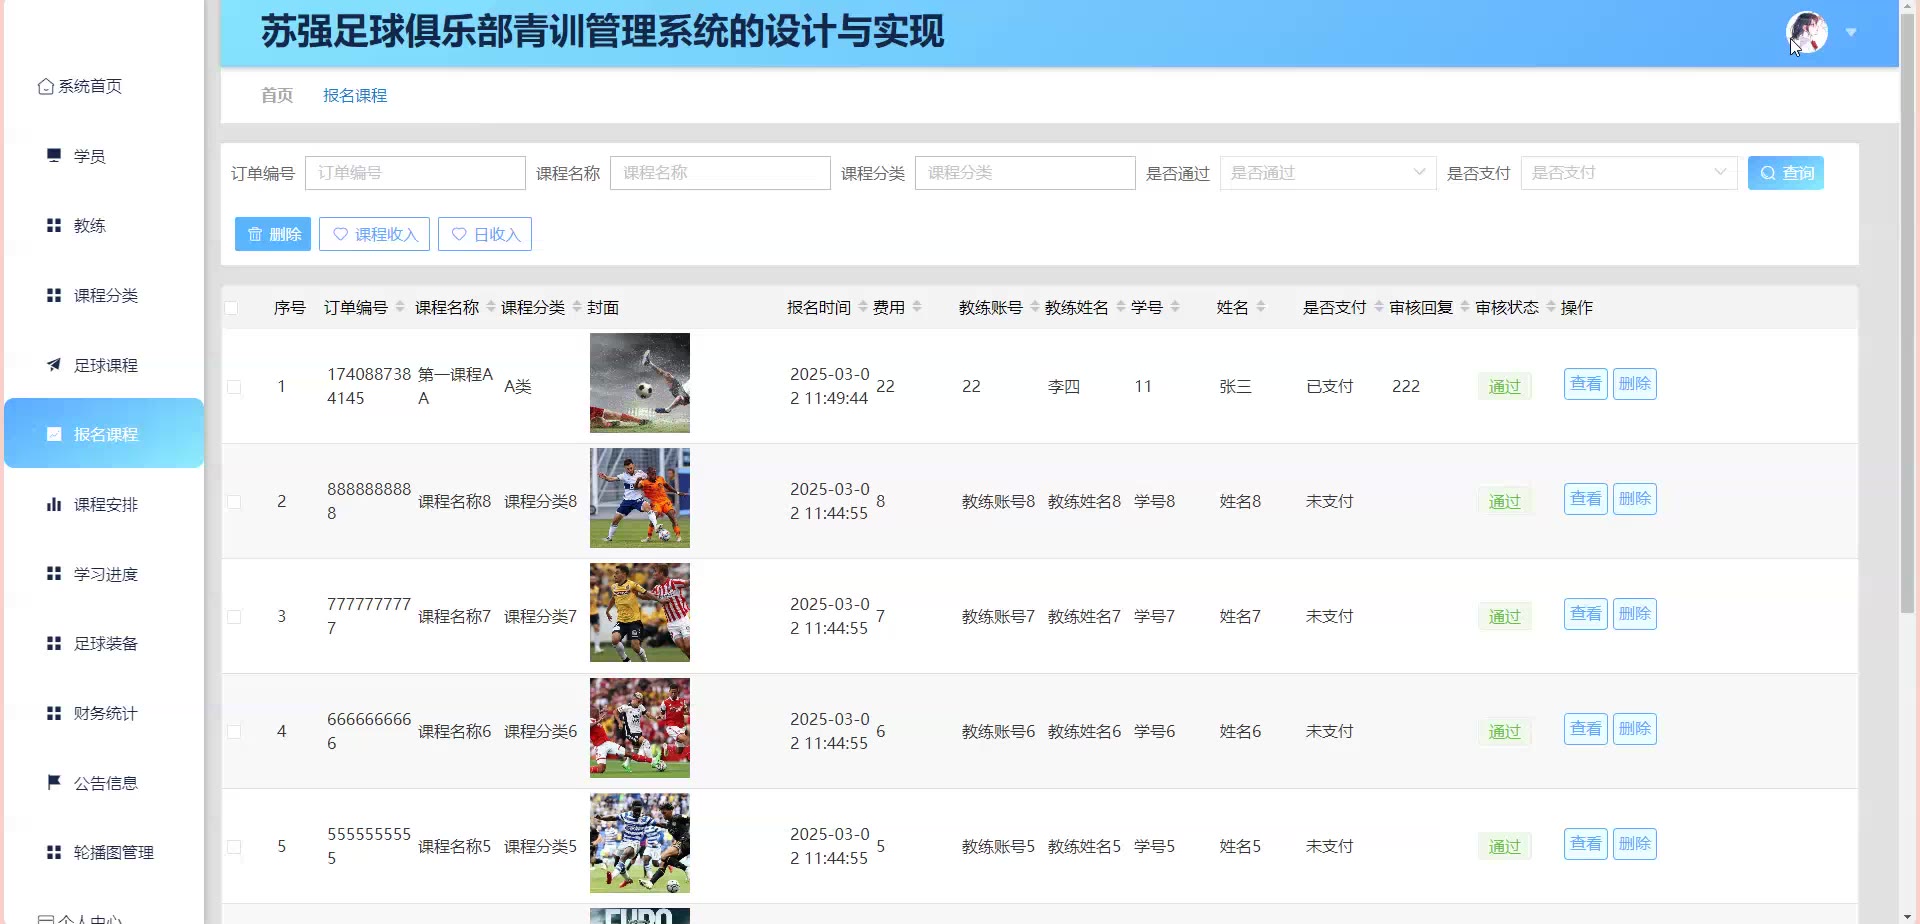Click 查看 for order row 2
The width and height of the screenshot is (1920, 924).
[x=1585, y=499]
